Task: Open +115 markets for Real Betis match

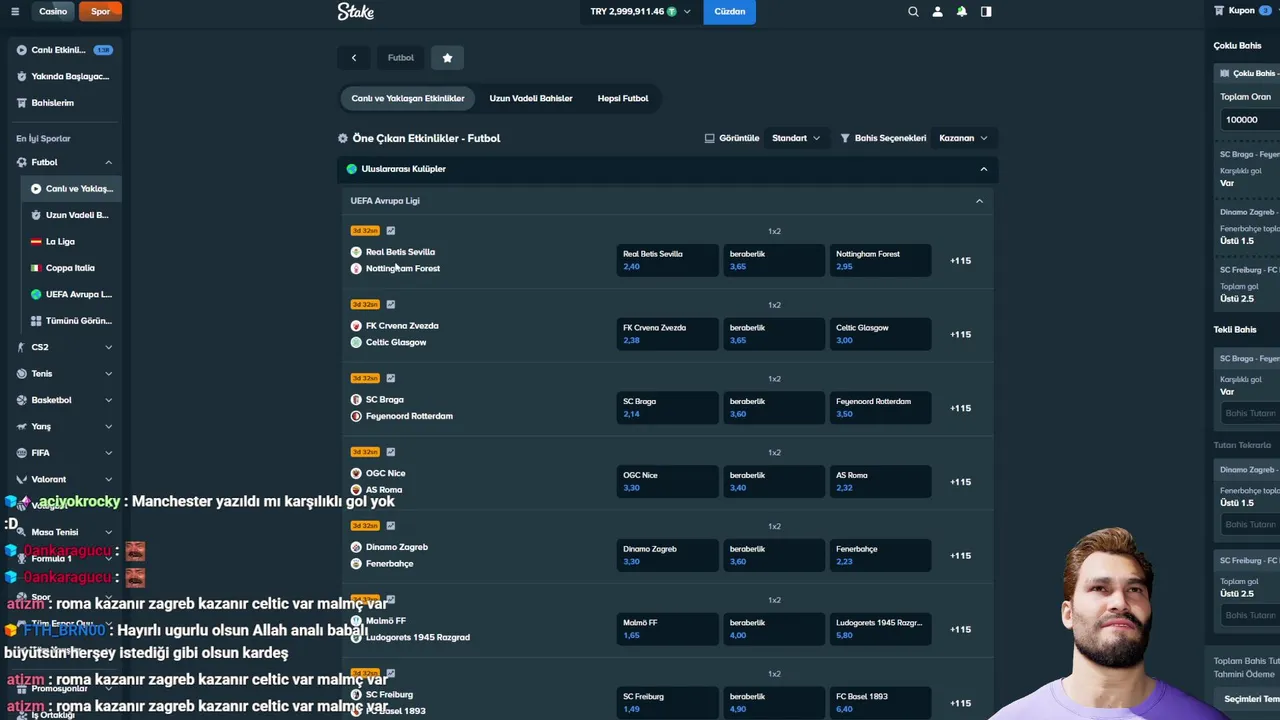Action: [x=961, y=261]
